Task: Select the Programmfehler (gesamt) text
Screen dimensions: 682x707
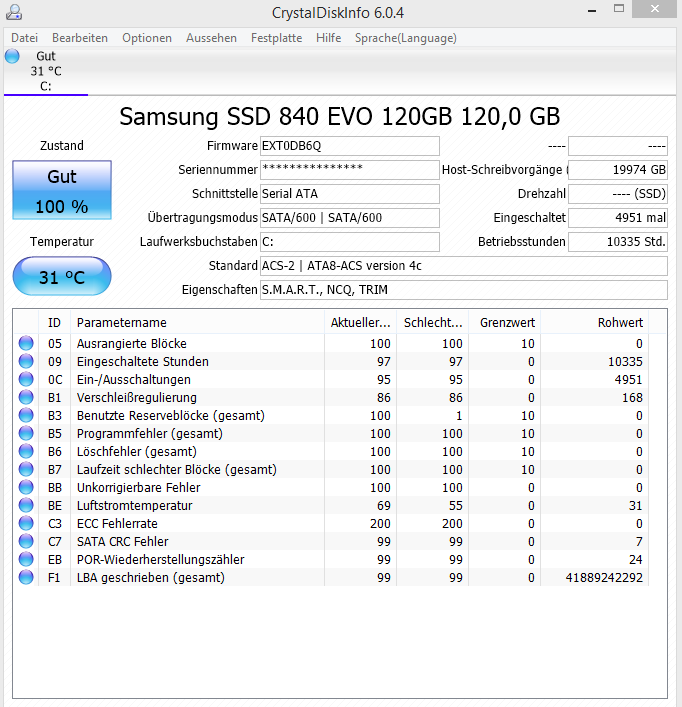Action: pos(150,434)
